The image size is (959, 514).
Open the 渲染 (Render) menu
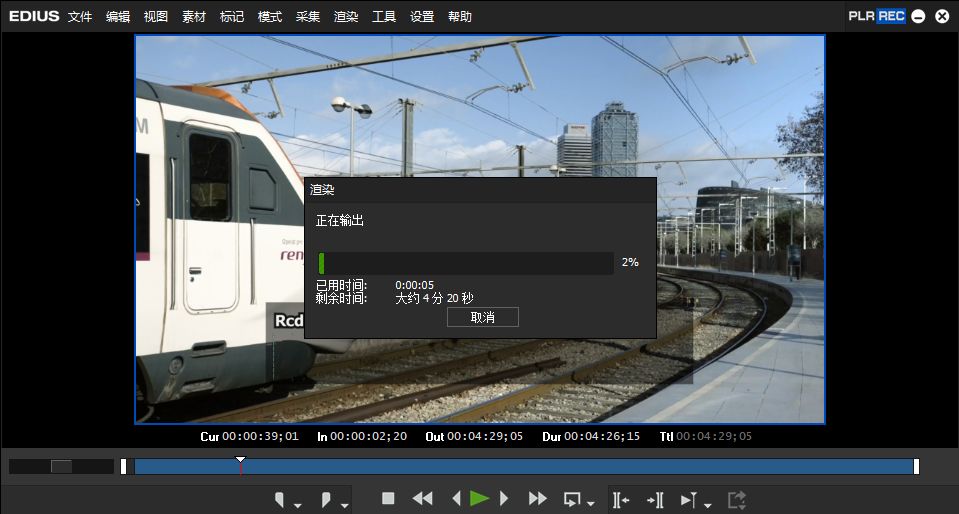(x=346, y=17)
